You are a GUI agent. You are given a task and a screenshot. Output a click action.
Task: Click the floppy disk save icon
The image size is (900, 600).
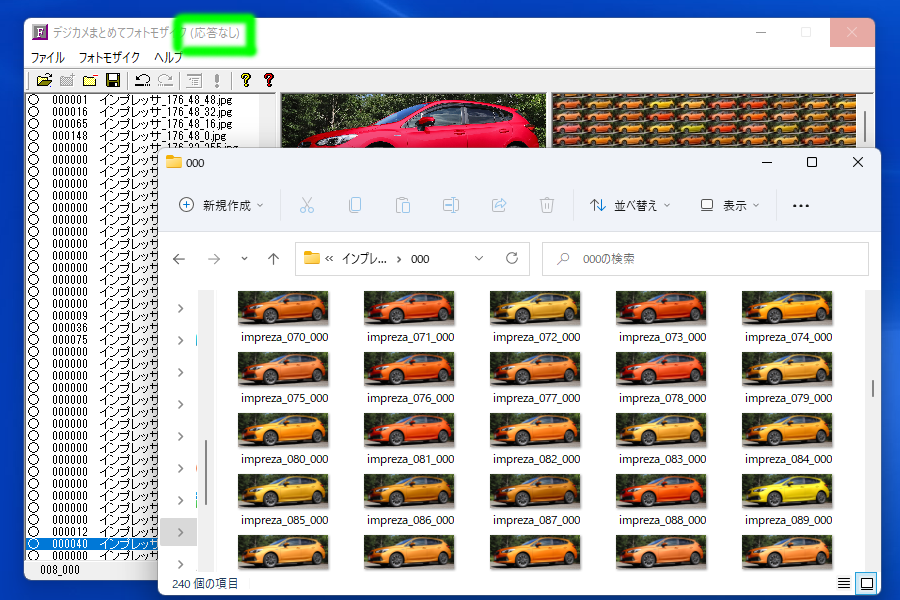click(x=113, y=80)
